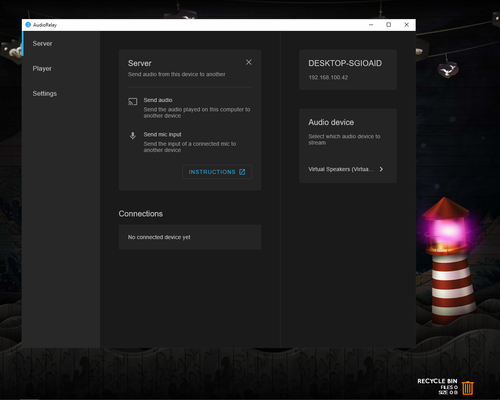Viewport: 500px width, 400px height.
Task: Click the Audio device heading
Action: pyautogui.click(x=331, y=122)
